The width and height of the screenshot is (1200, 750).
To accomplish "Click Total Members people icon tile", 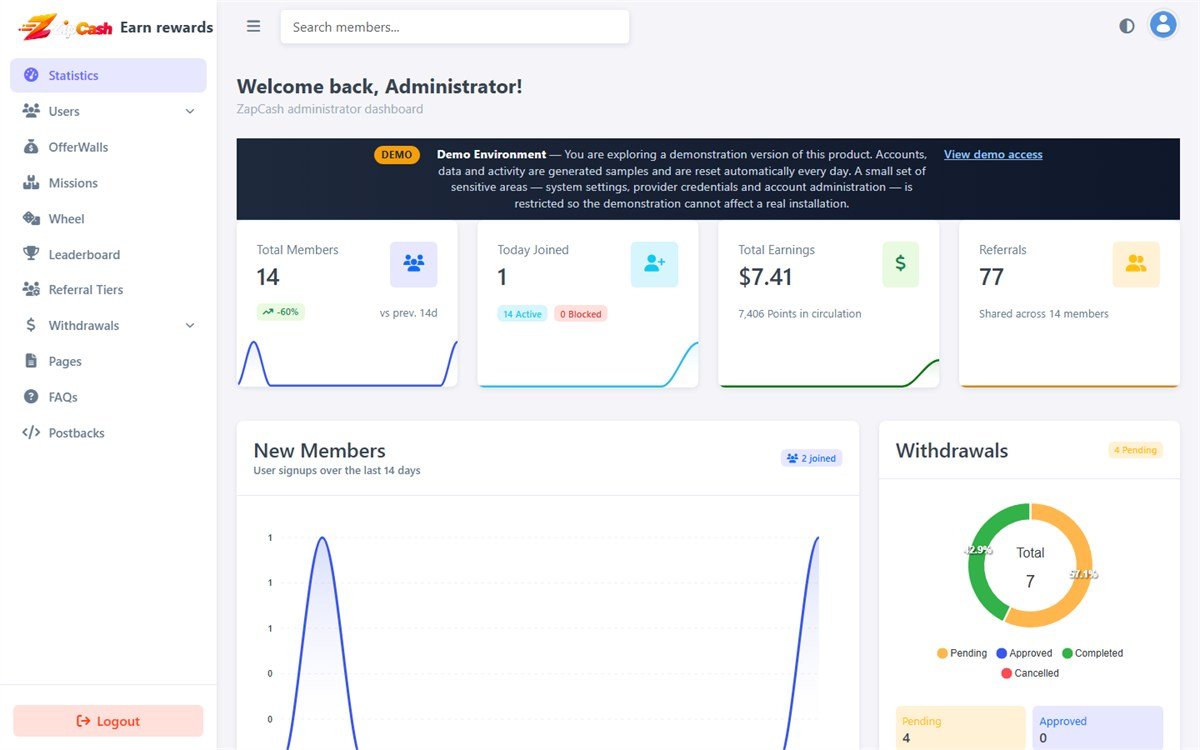I will (414, 264).
